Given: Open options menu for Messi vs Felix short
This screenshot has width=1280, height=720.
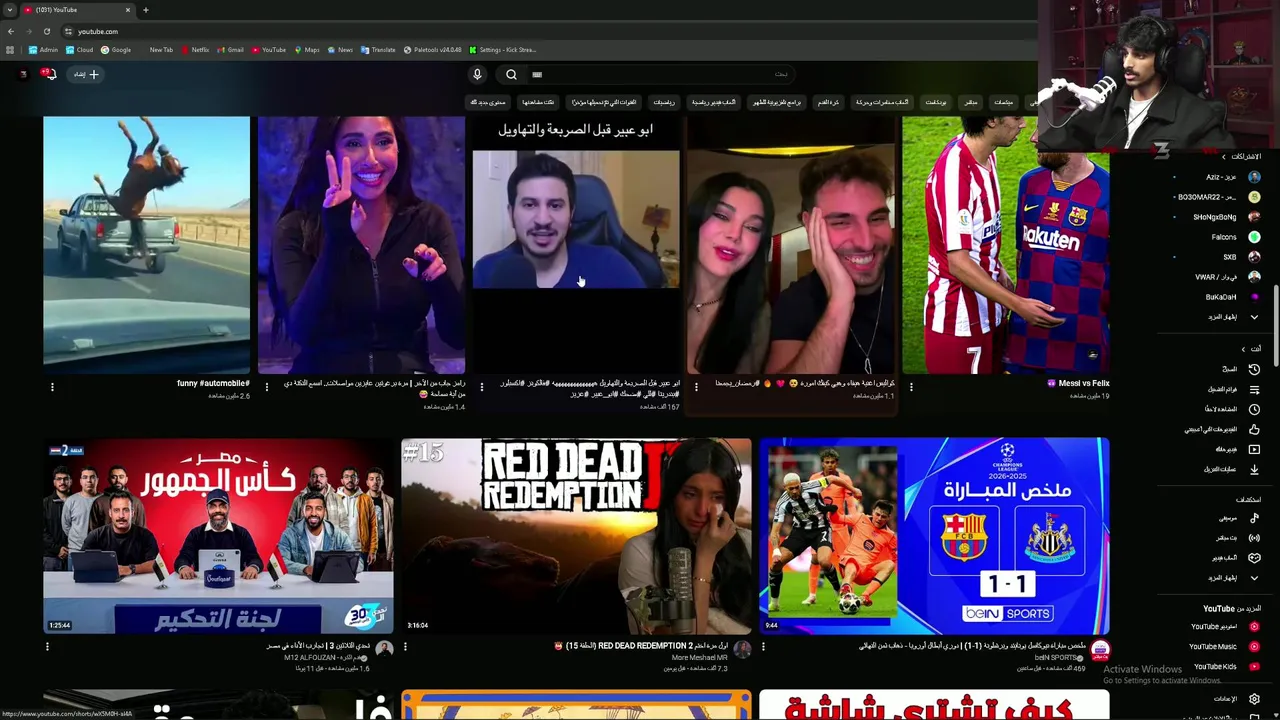Looking at the screenshot, I should tap(911, 386).
